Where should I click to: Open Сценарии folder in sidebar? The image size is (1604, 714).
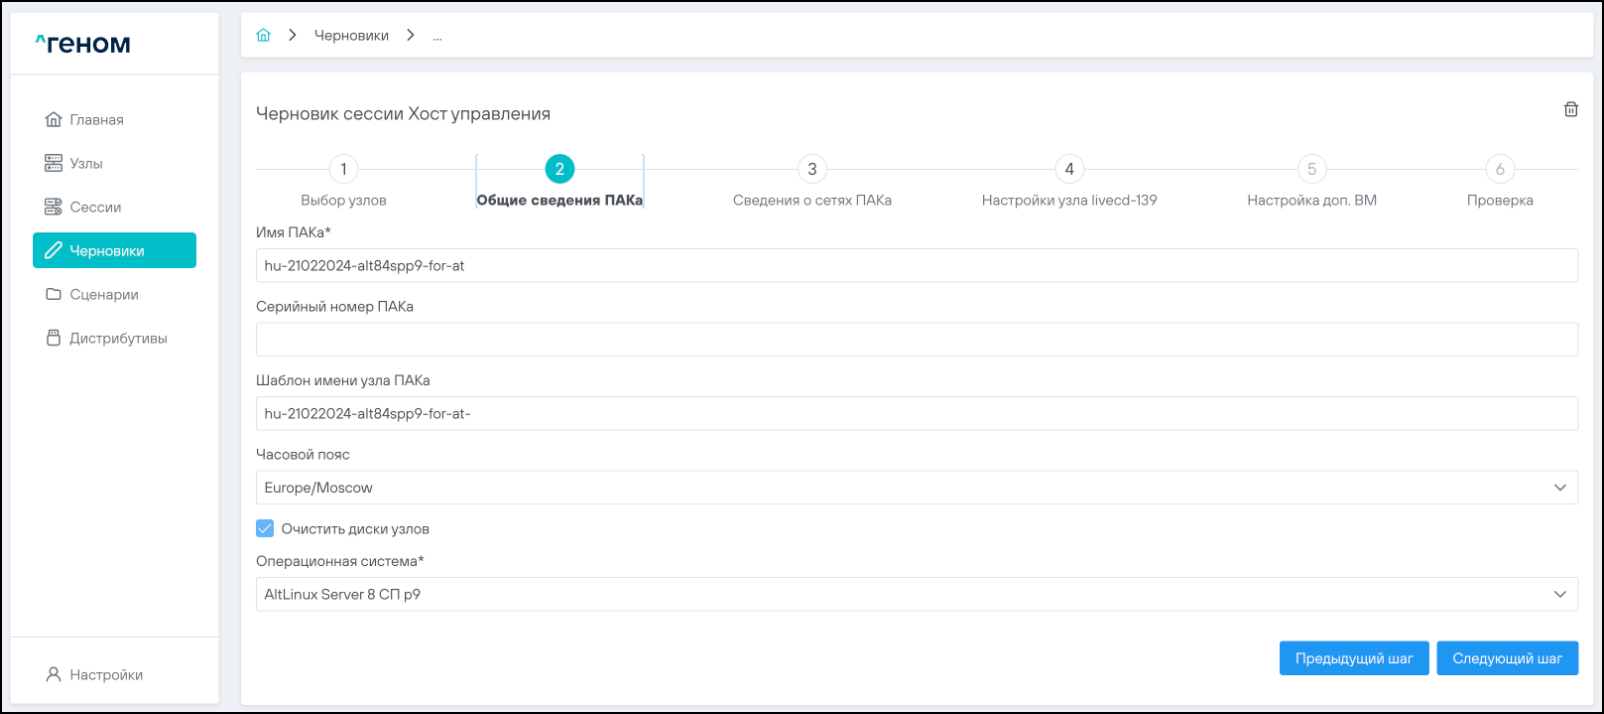[x=103, y=295]
